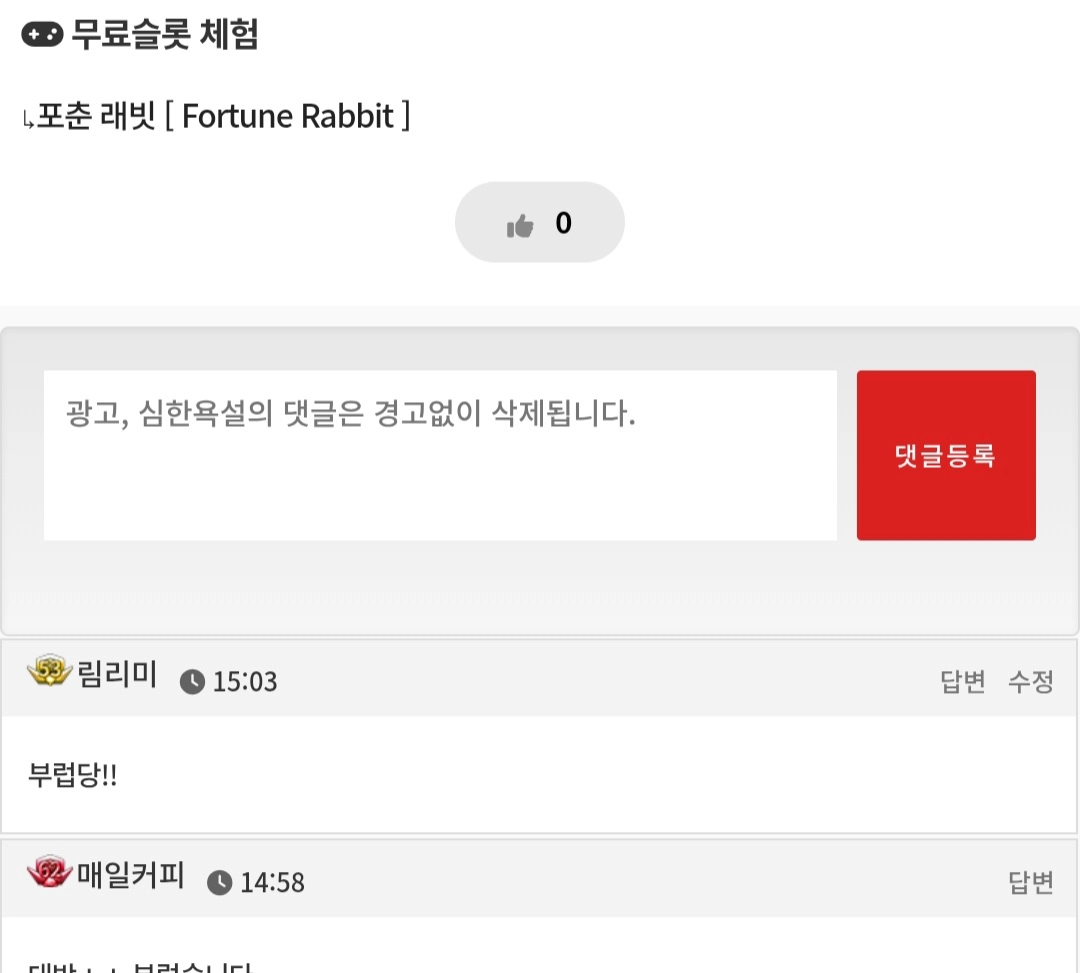
Task: Open the 매일커피 user profile name
Action: coord(131,877)
